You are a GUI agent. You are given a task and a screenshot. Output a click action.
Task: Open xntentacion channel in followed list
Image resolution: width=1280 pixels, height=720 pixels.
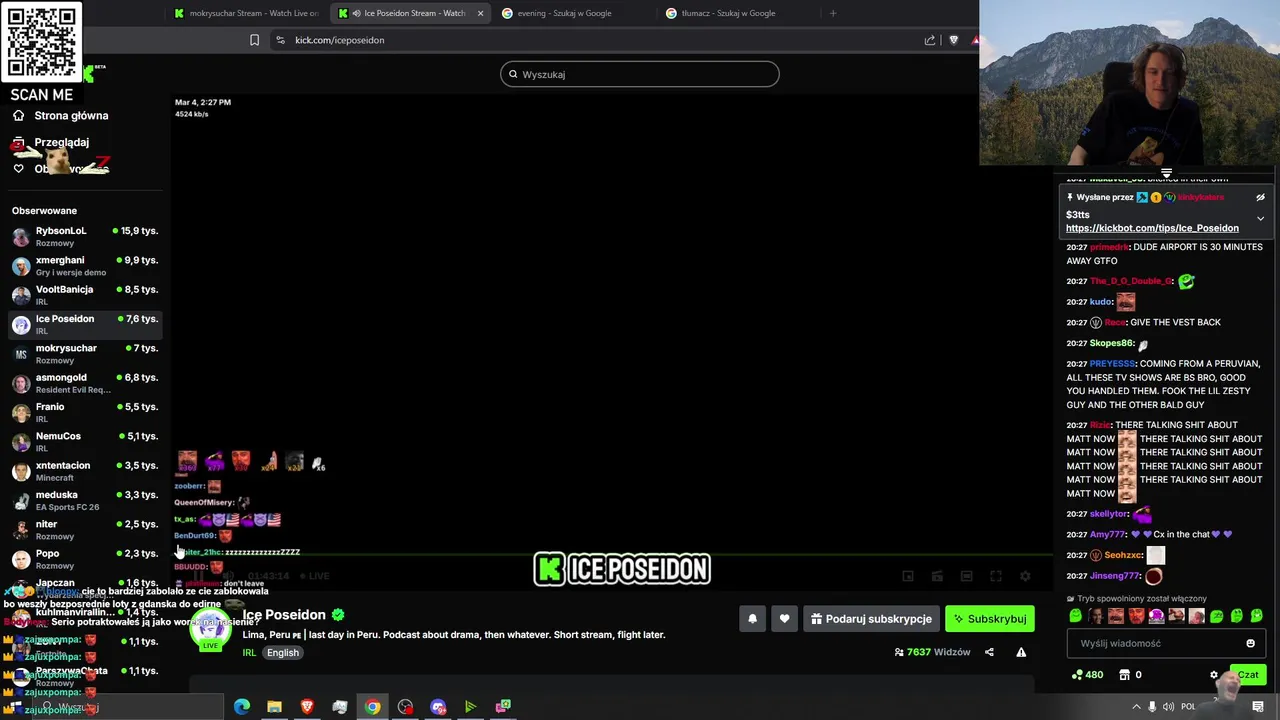pyautogui.click(x=85, y=471)
